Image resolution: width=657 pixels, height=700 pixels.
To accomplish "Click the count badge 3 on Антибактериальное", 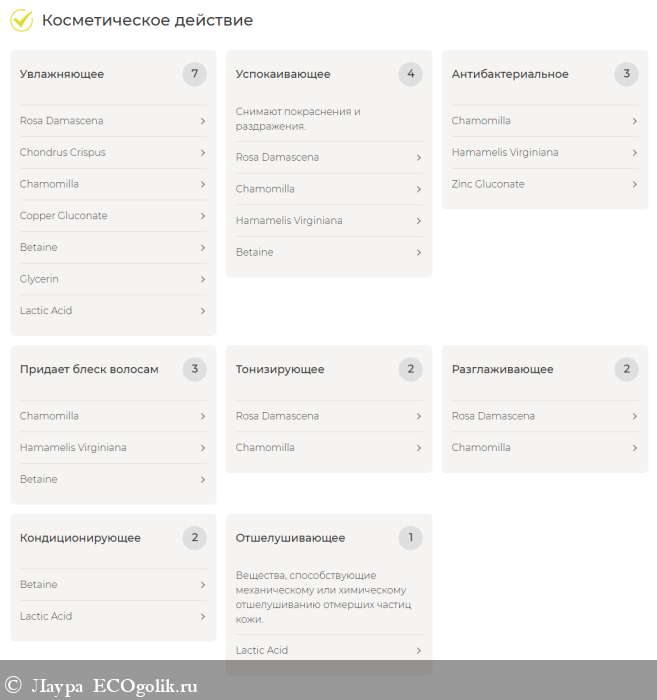I will point(626,74).
